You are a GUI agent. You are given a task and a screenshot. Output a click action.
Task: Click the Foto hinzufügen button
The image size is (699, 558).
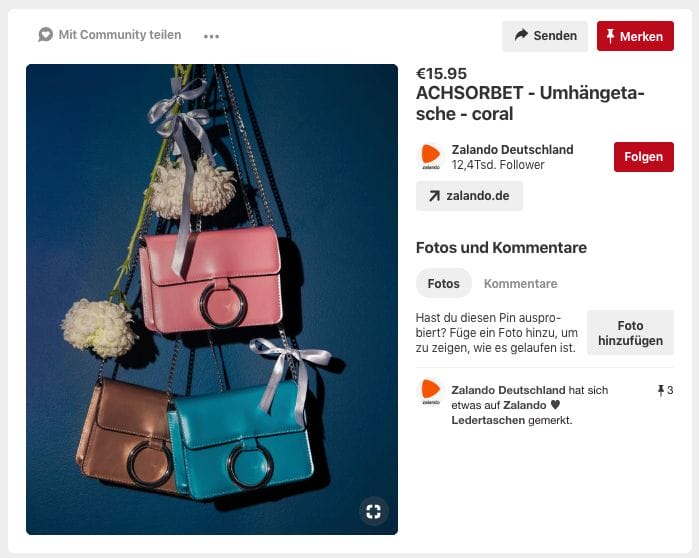point(630,333)
